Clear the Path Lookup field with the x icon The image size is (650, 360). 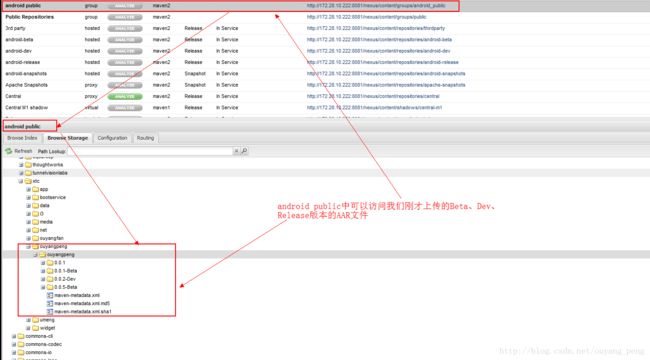[x=236, y=151]
